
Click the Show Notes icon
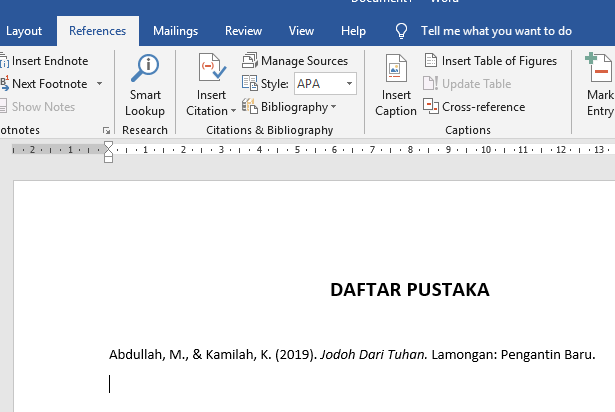tap(4, 106)
